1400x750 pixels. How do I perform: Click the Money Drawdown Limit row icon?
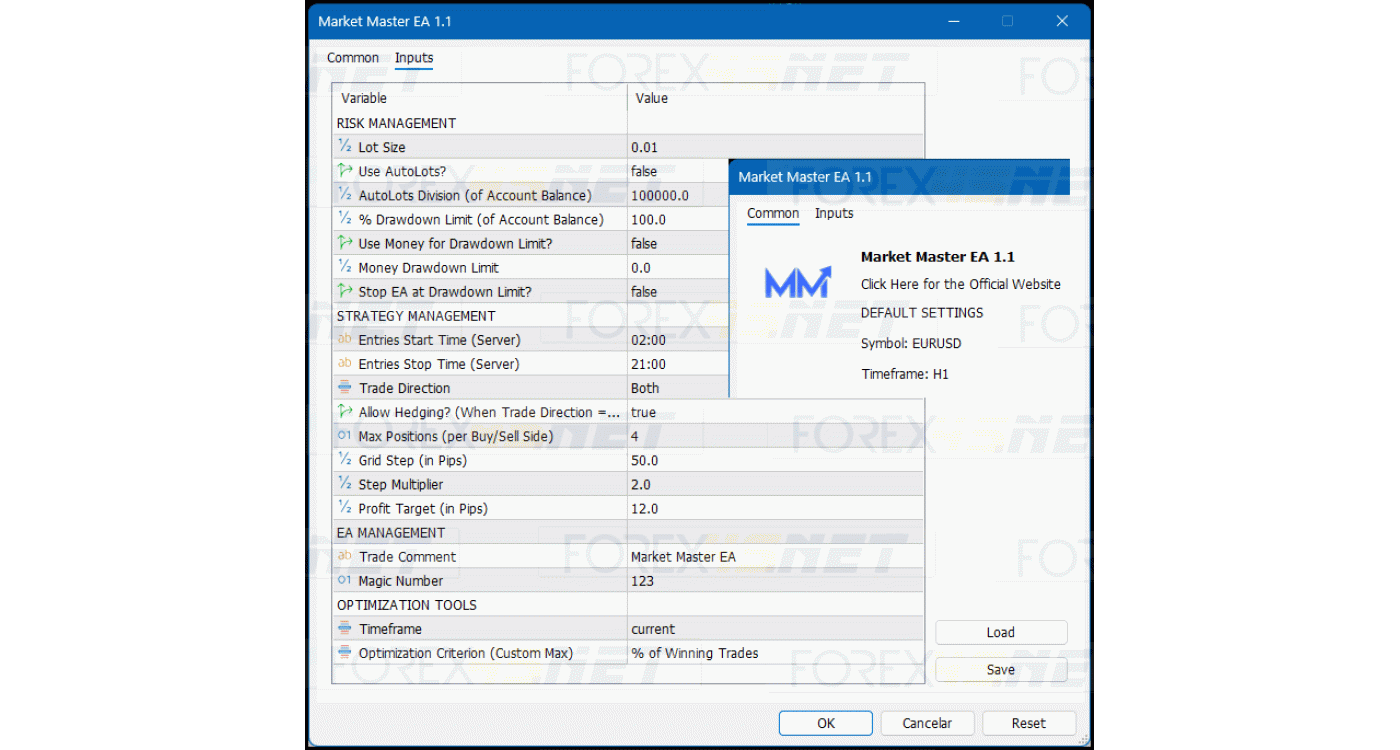(x=344, y=267)
